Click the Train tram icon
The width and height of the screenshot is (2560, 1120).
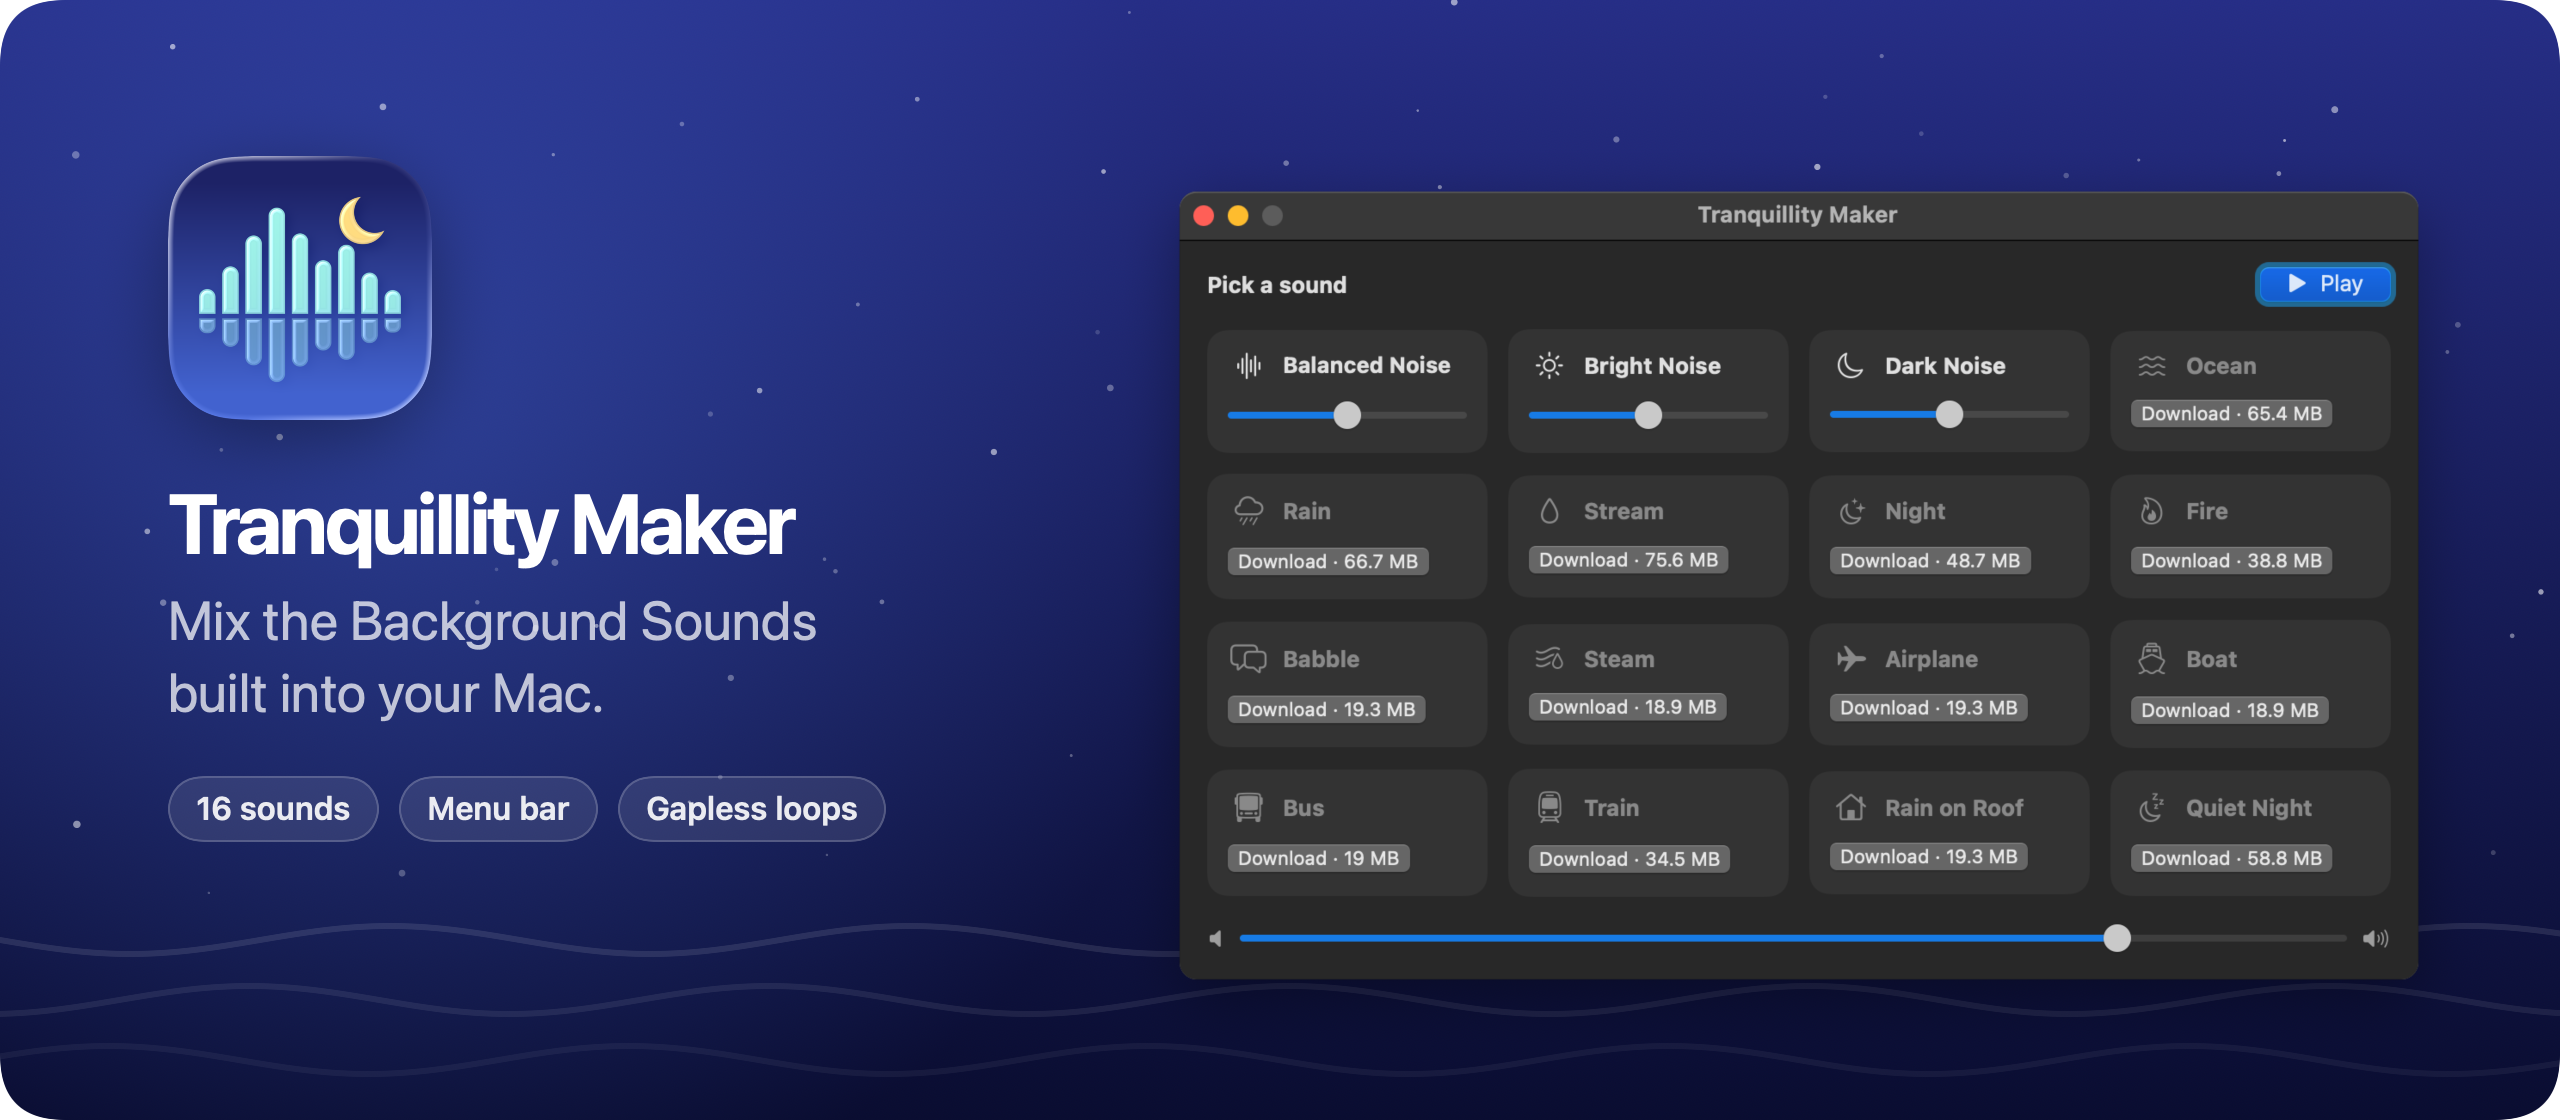(1549, 807)
